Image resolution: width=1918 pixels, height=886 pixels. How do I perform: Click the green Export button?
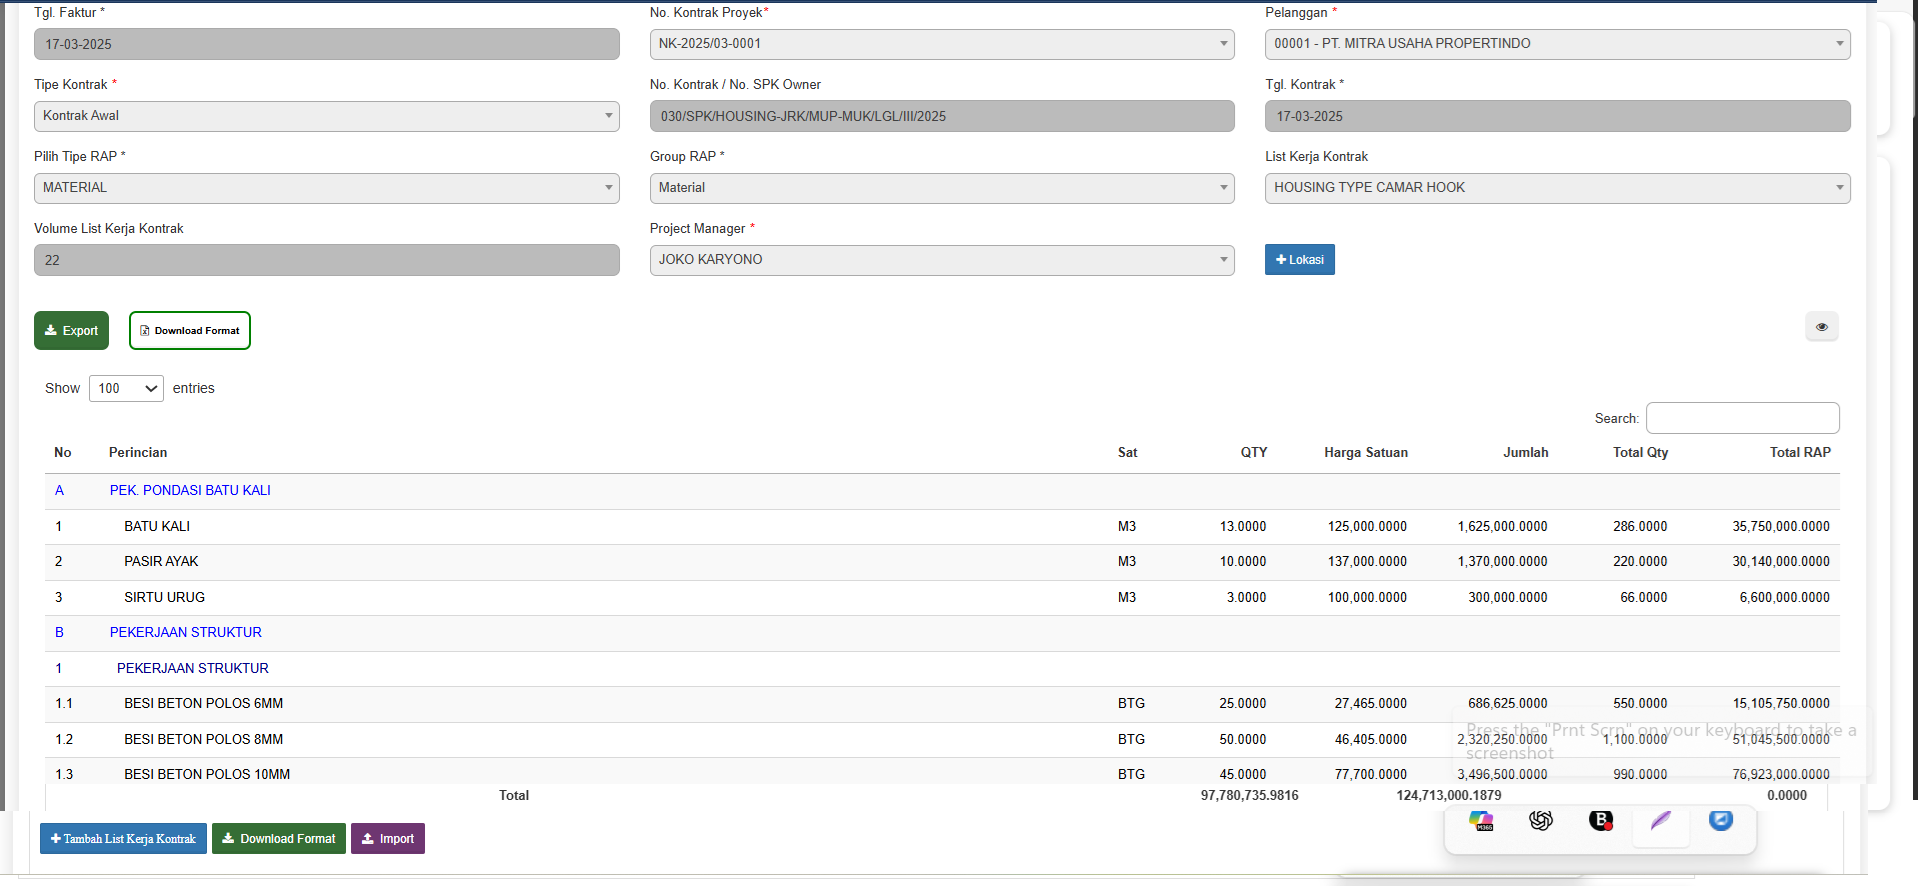point(71,331)
